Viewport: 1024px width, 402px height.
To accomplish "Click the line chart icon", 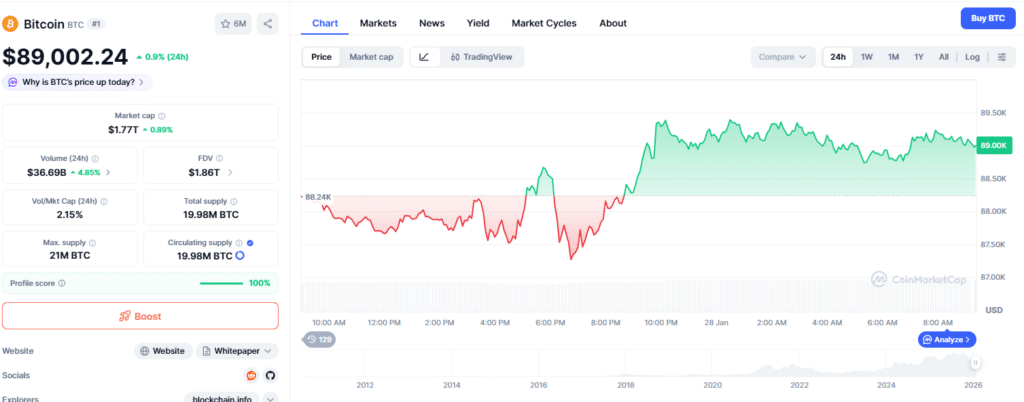I will [x=424, y=57].
